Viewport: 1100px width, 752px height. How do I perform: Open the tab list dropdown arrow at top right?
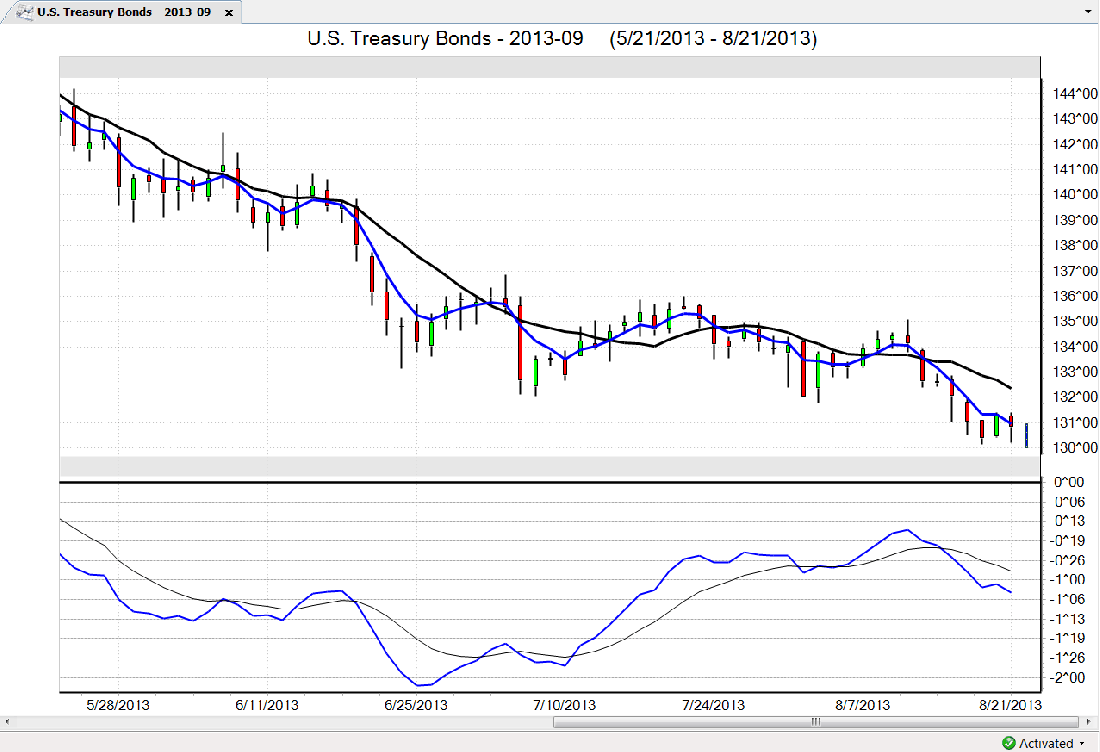pos(1088,12)
